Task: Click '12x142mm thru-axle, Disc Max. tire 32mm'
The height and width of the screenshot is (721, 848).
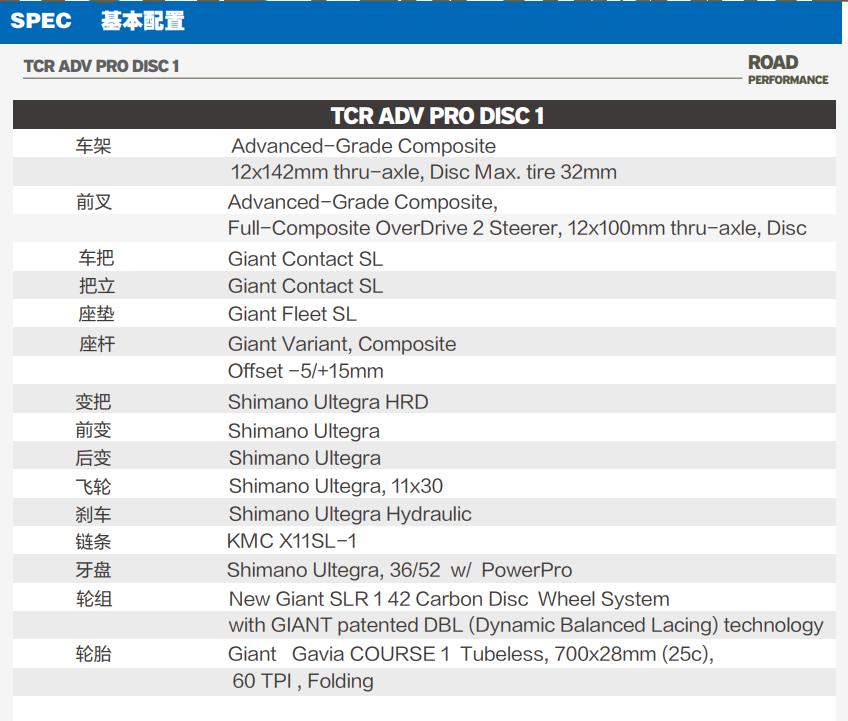Action: [x=423, y=172]
